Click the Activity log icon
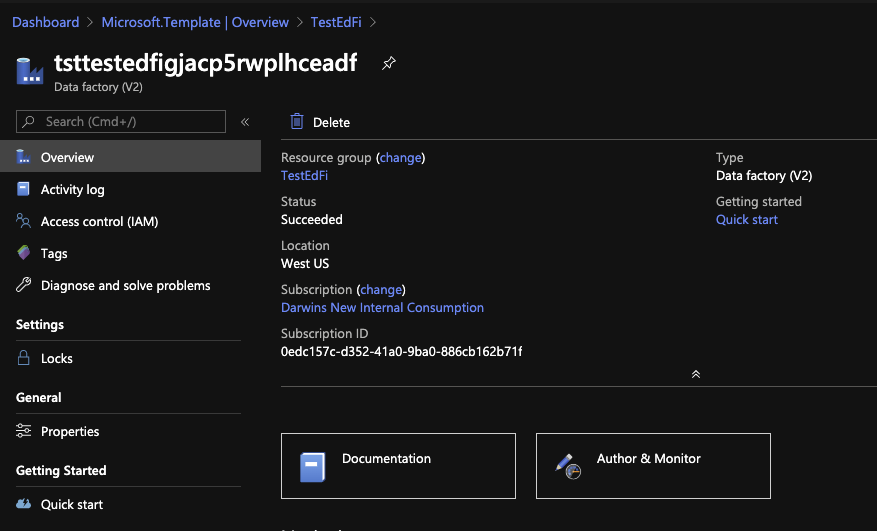The height and width of the screenshot is (531, 877). pyautogui.click(x=23, y=189)
